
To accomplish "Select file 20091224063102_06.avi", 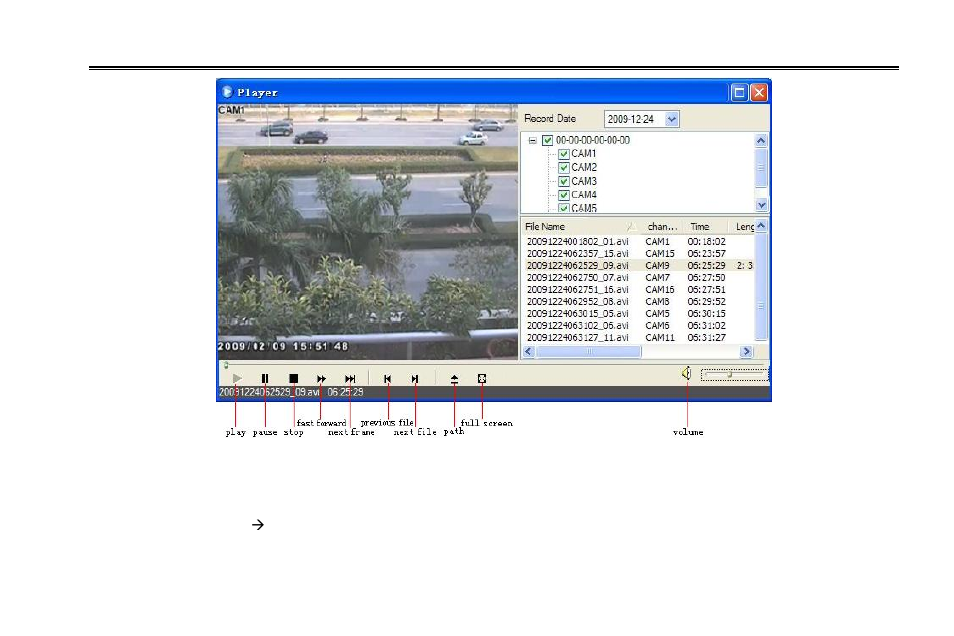I will (x=577, y=326).
